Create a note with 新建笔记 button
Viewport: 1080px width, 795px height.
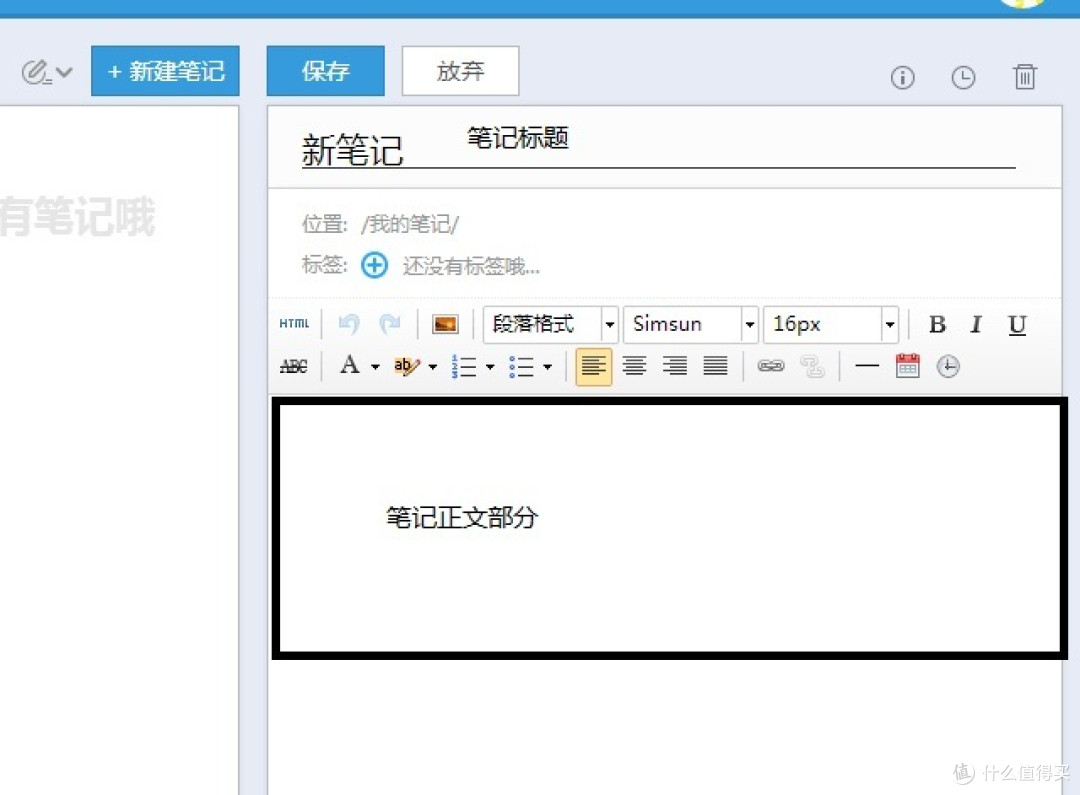pos(165,71)
